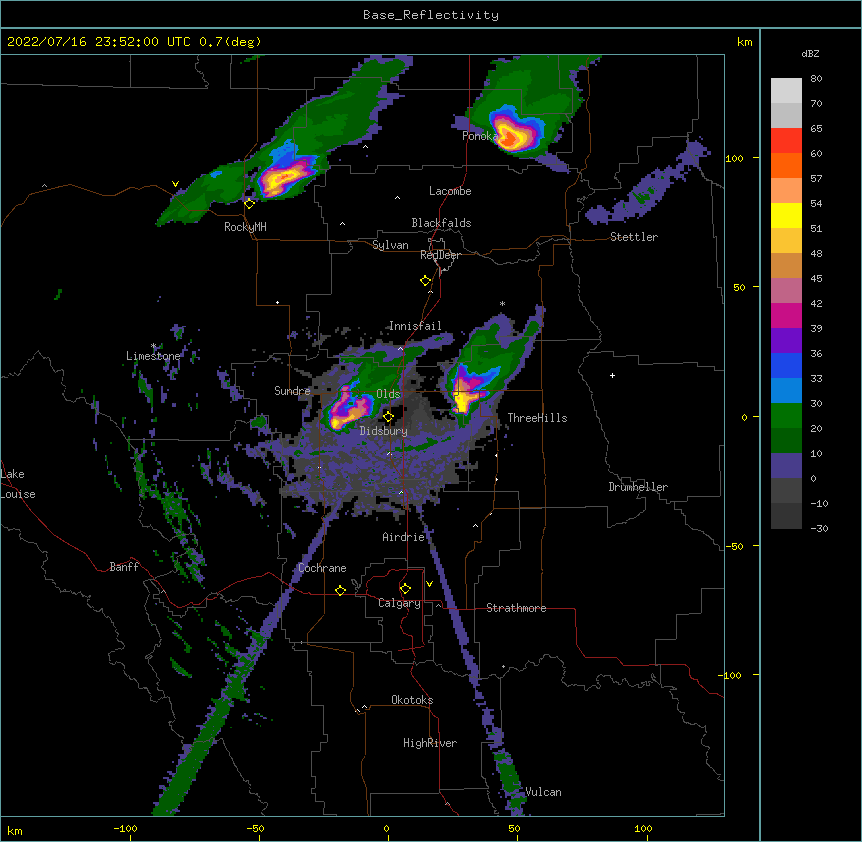
Task: Click the Innisfail label
Action: 415,326
